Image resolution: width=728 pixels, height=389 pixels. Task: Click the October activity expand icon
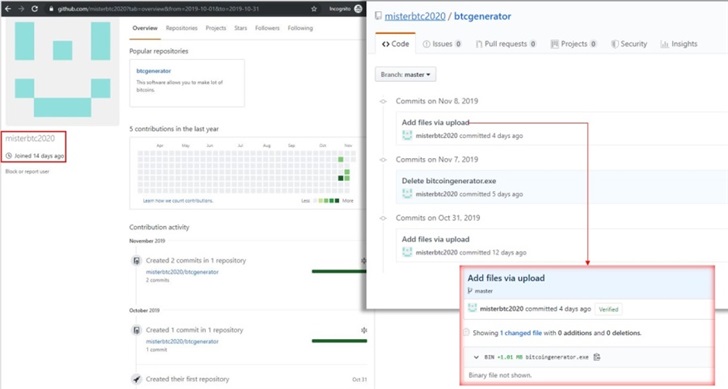(364, 330)
